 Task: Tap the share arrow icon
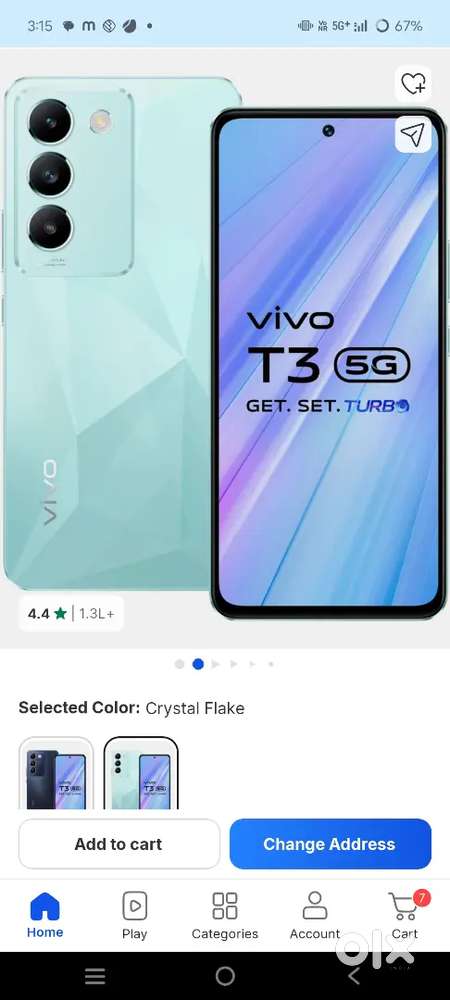pyautogui.click(x=413, y=135)
